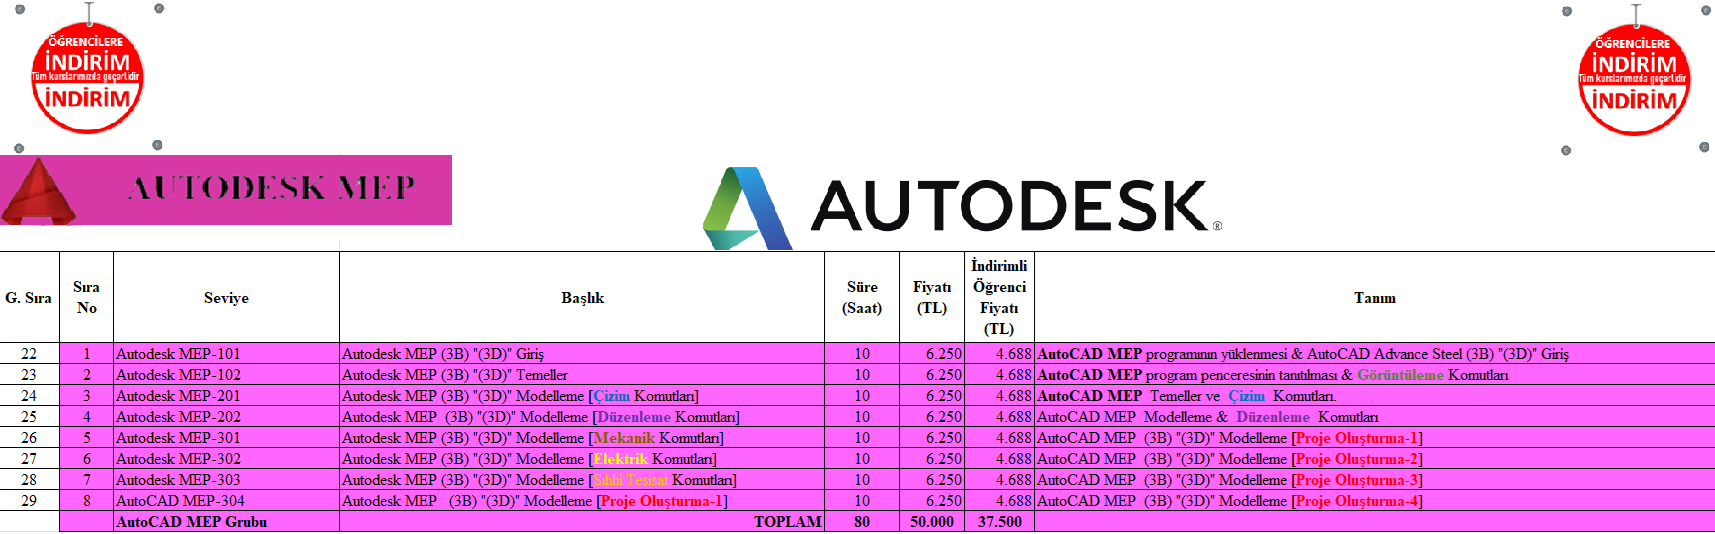Screen dimensions: 1715x534
Task: Click discounted total cell 37.500
Action: coord(999,522)
